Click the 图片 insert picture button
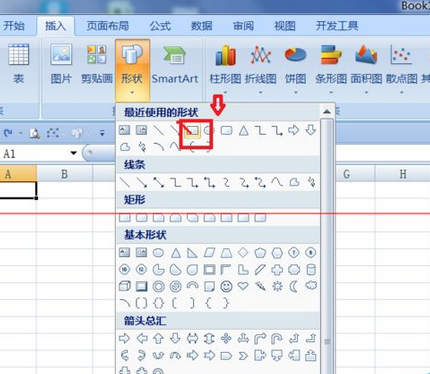This screenshot has height=374, width=430. click(61, 64)
